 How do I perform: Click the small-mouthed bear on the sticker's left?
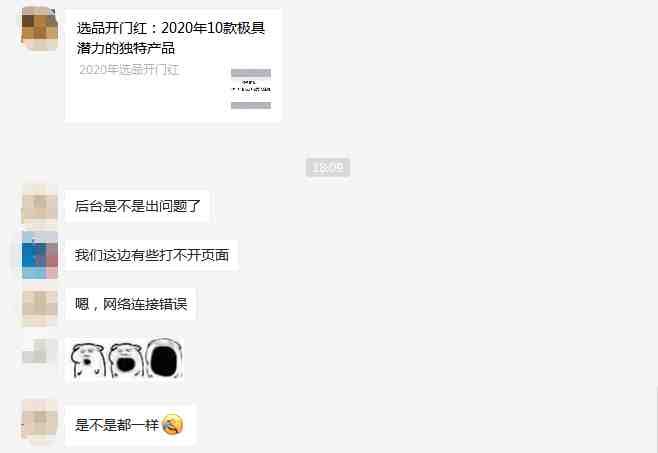tap(87, 360)
